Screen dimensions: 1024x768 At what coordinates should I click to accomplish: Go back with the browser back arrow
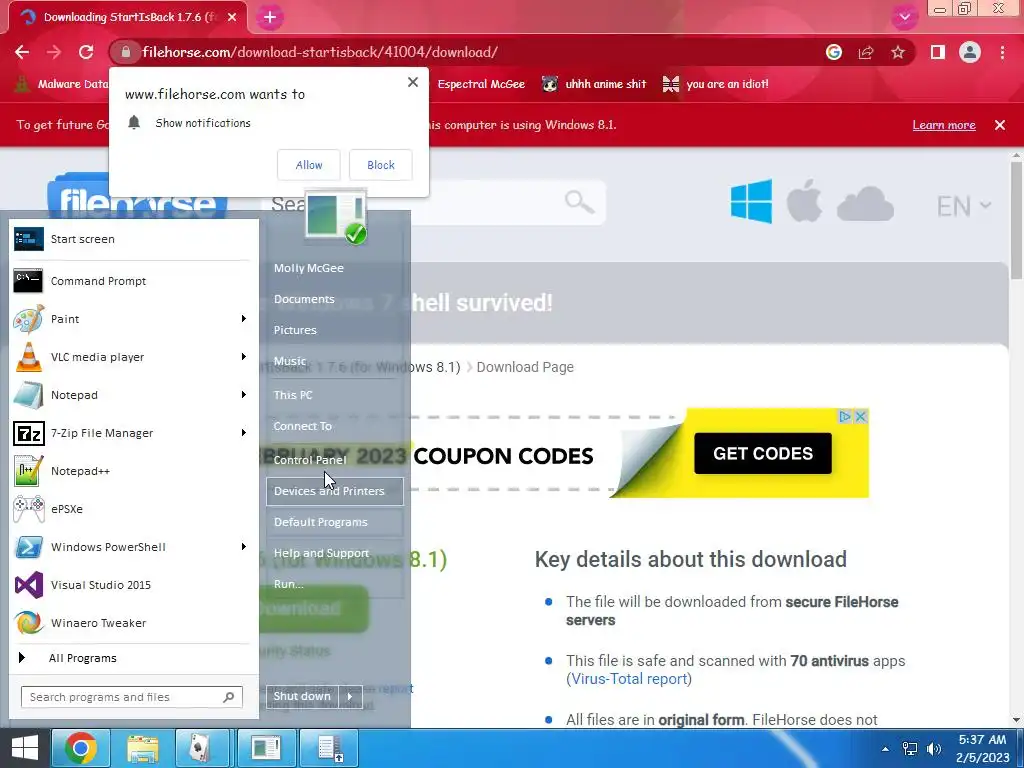22,52
